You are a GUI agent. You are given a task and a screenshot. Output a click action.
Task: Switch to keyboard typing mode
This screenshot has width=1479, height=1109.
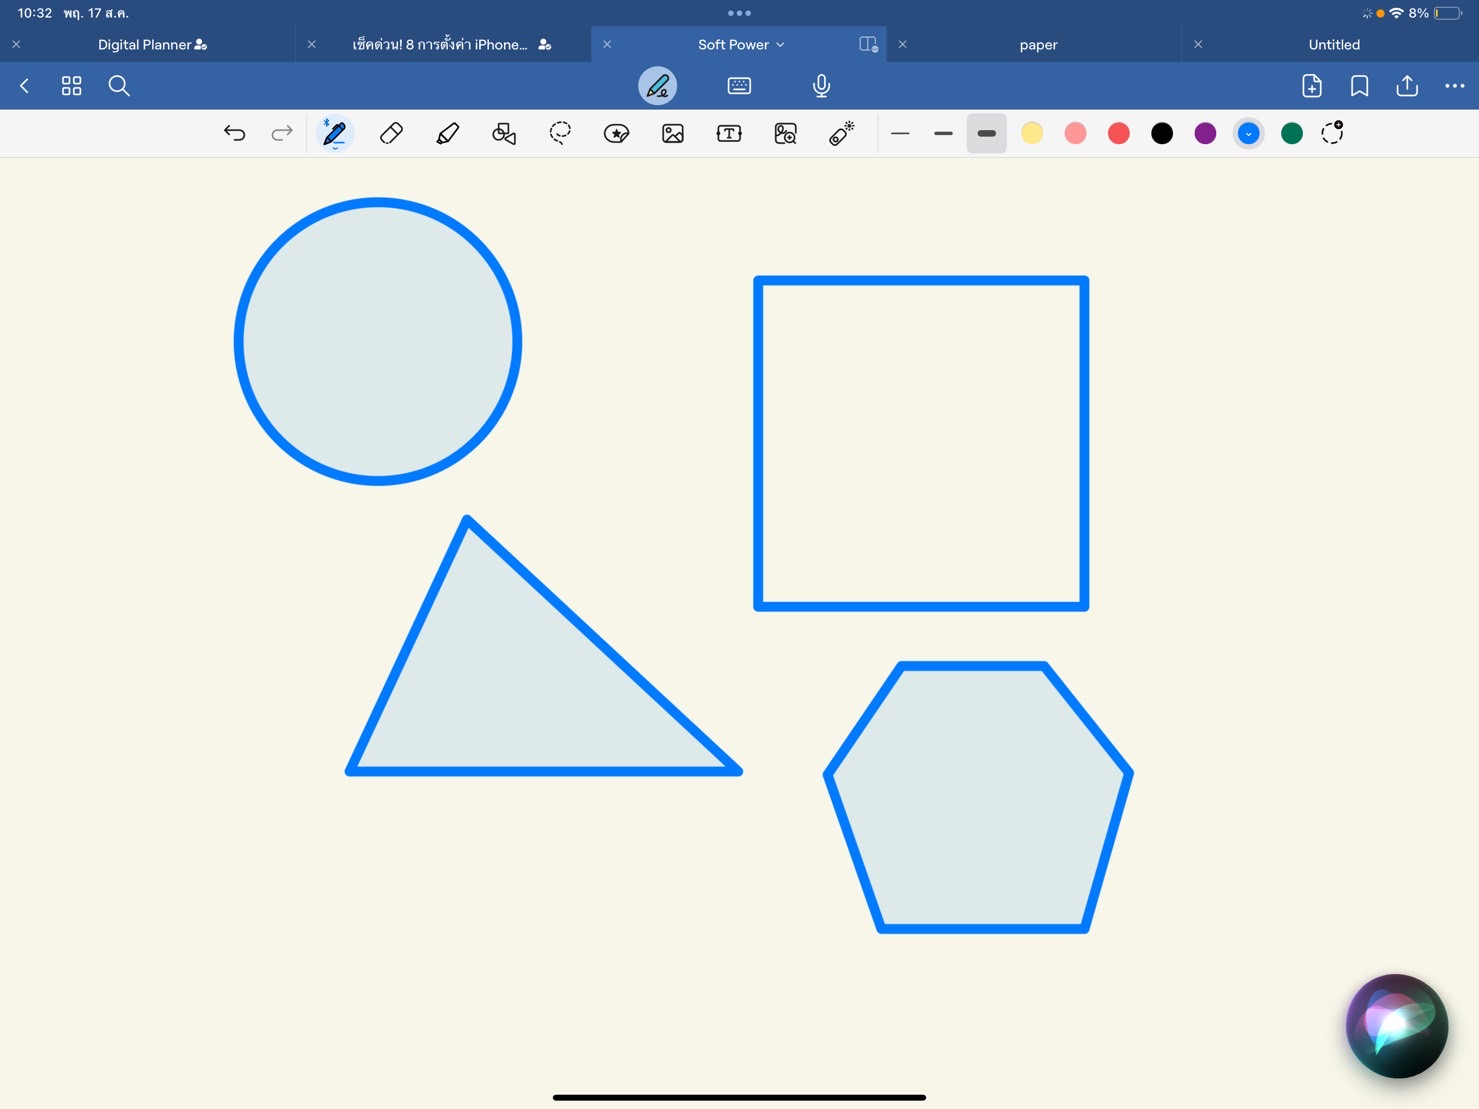739,86
